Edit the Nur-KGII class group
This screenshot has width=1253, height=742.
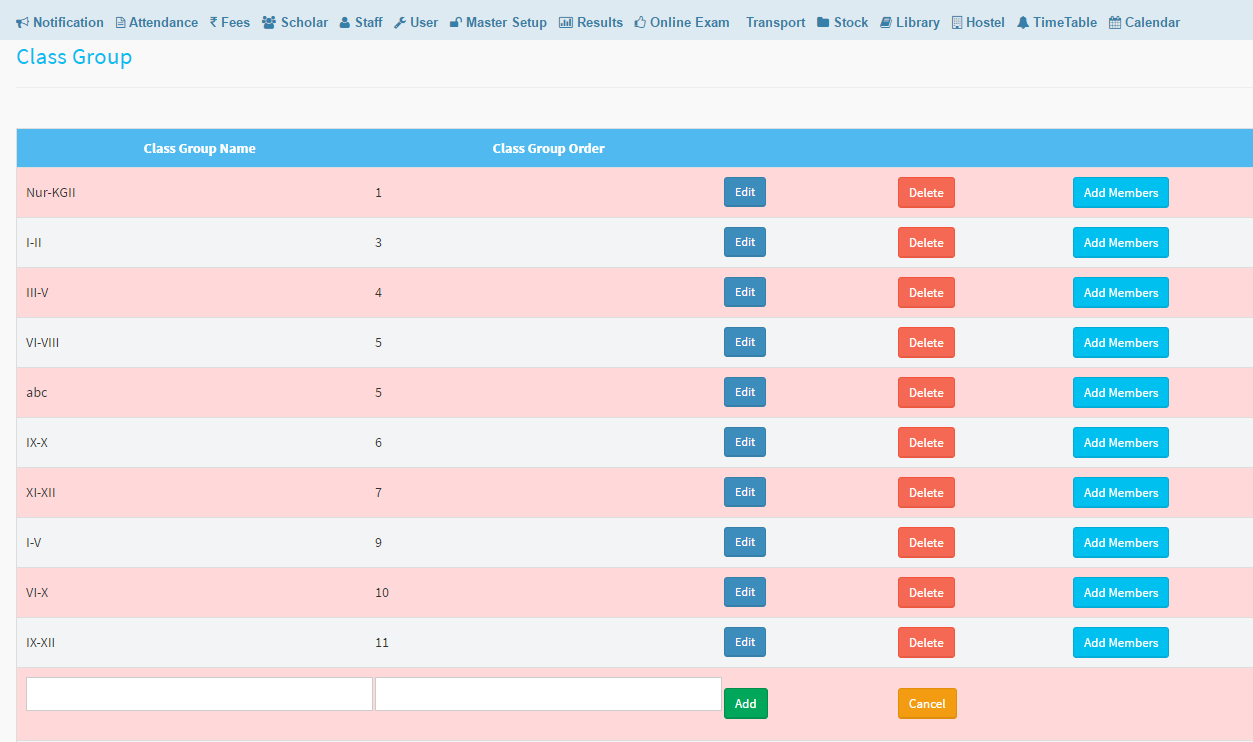[745, 192]
